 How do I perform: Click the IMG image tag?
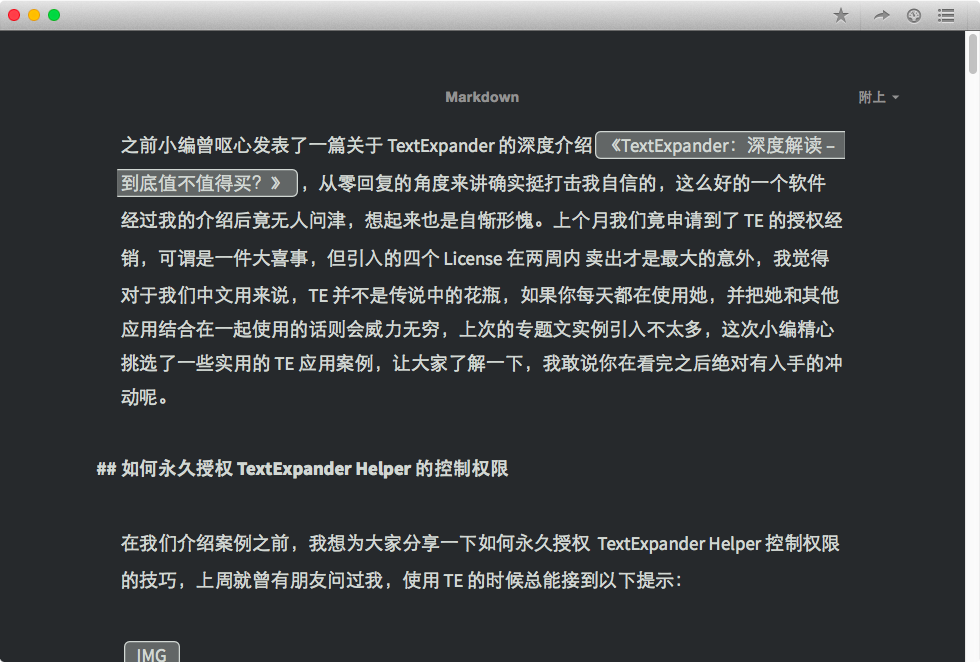pos(151,654)
